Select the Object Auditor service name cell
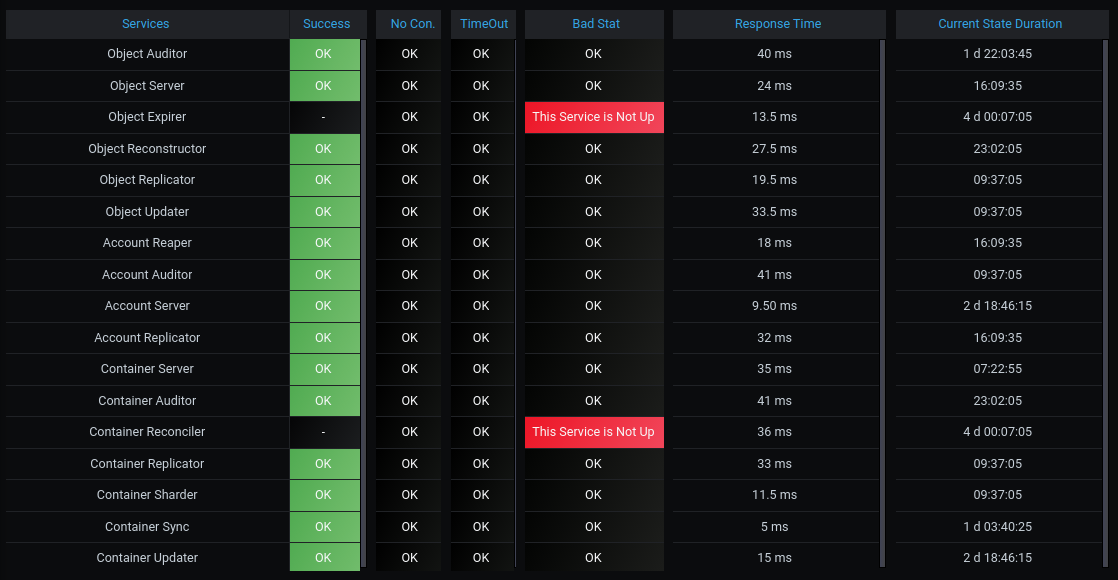The height and width of the screenshot is (580, 1118). coord(147,54)
